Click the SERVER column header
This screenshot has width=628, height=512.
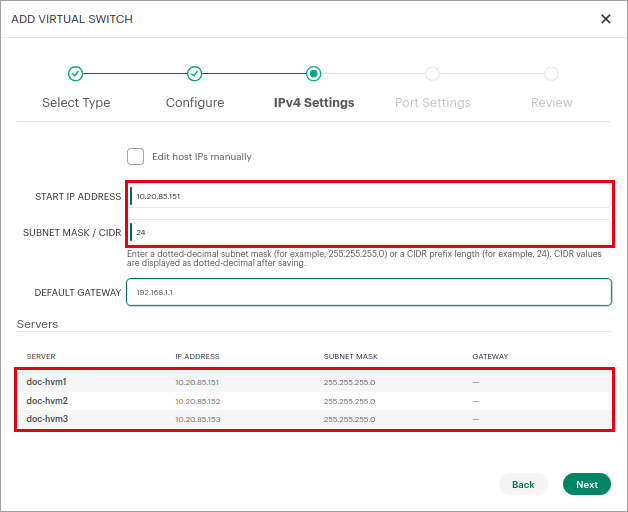(x=41, y=357)
